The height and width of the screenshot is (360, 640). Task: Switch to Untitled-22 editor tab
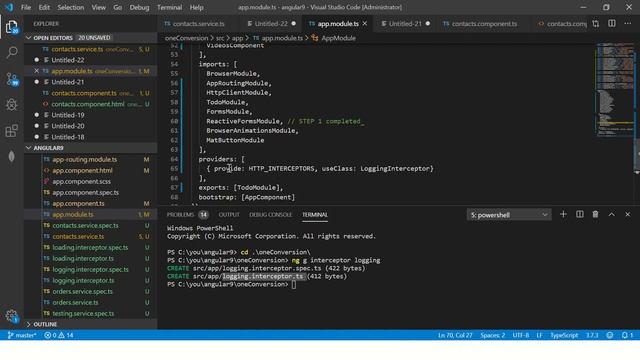tap(271, 24)
